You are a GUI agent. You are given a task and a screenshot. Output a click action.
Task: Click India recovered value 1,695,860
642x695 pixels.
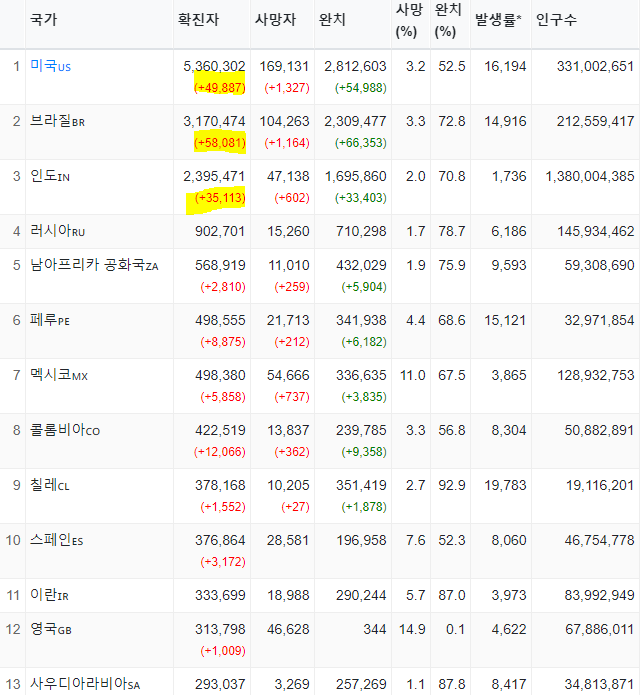click(355, 176)
